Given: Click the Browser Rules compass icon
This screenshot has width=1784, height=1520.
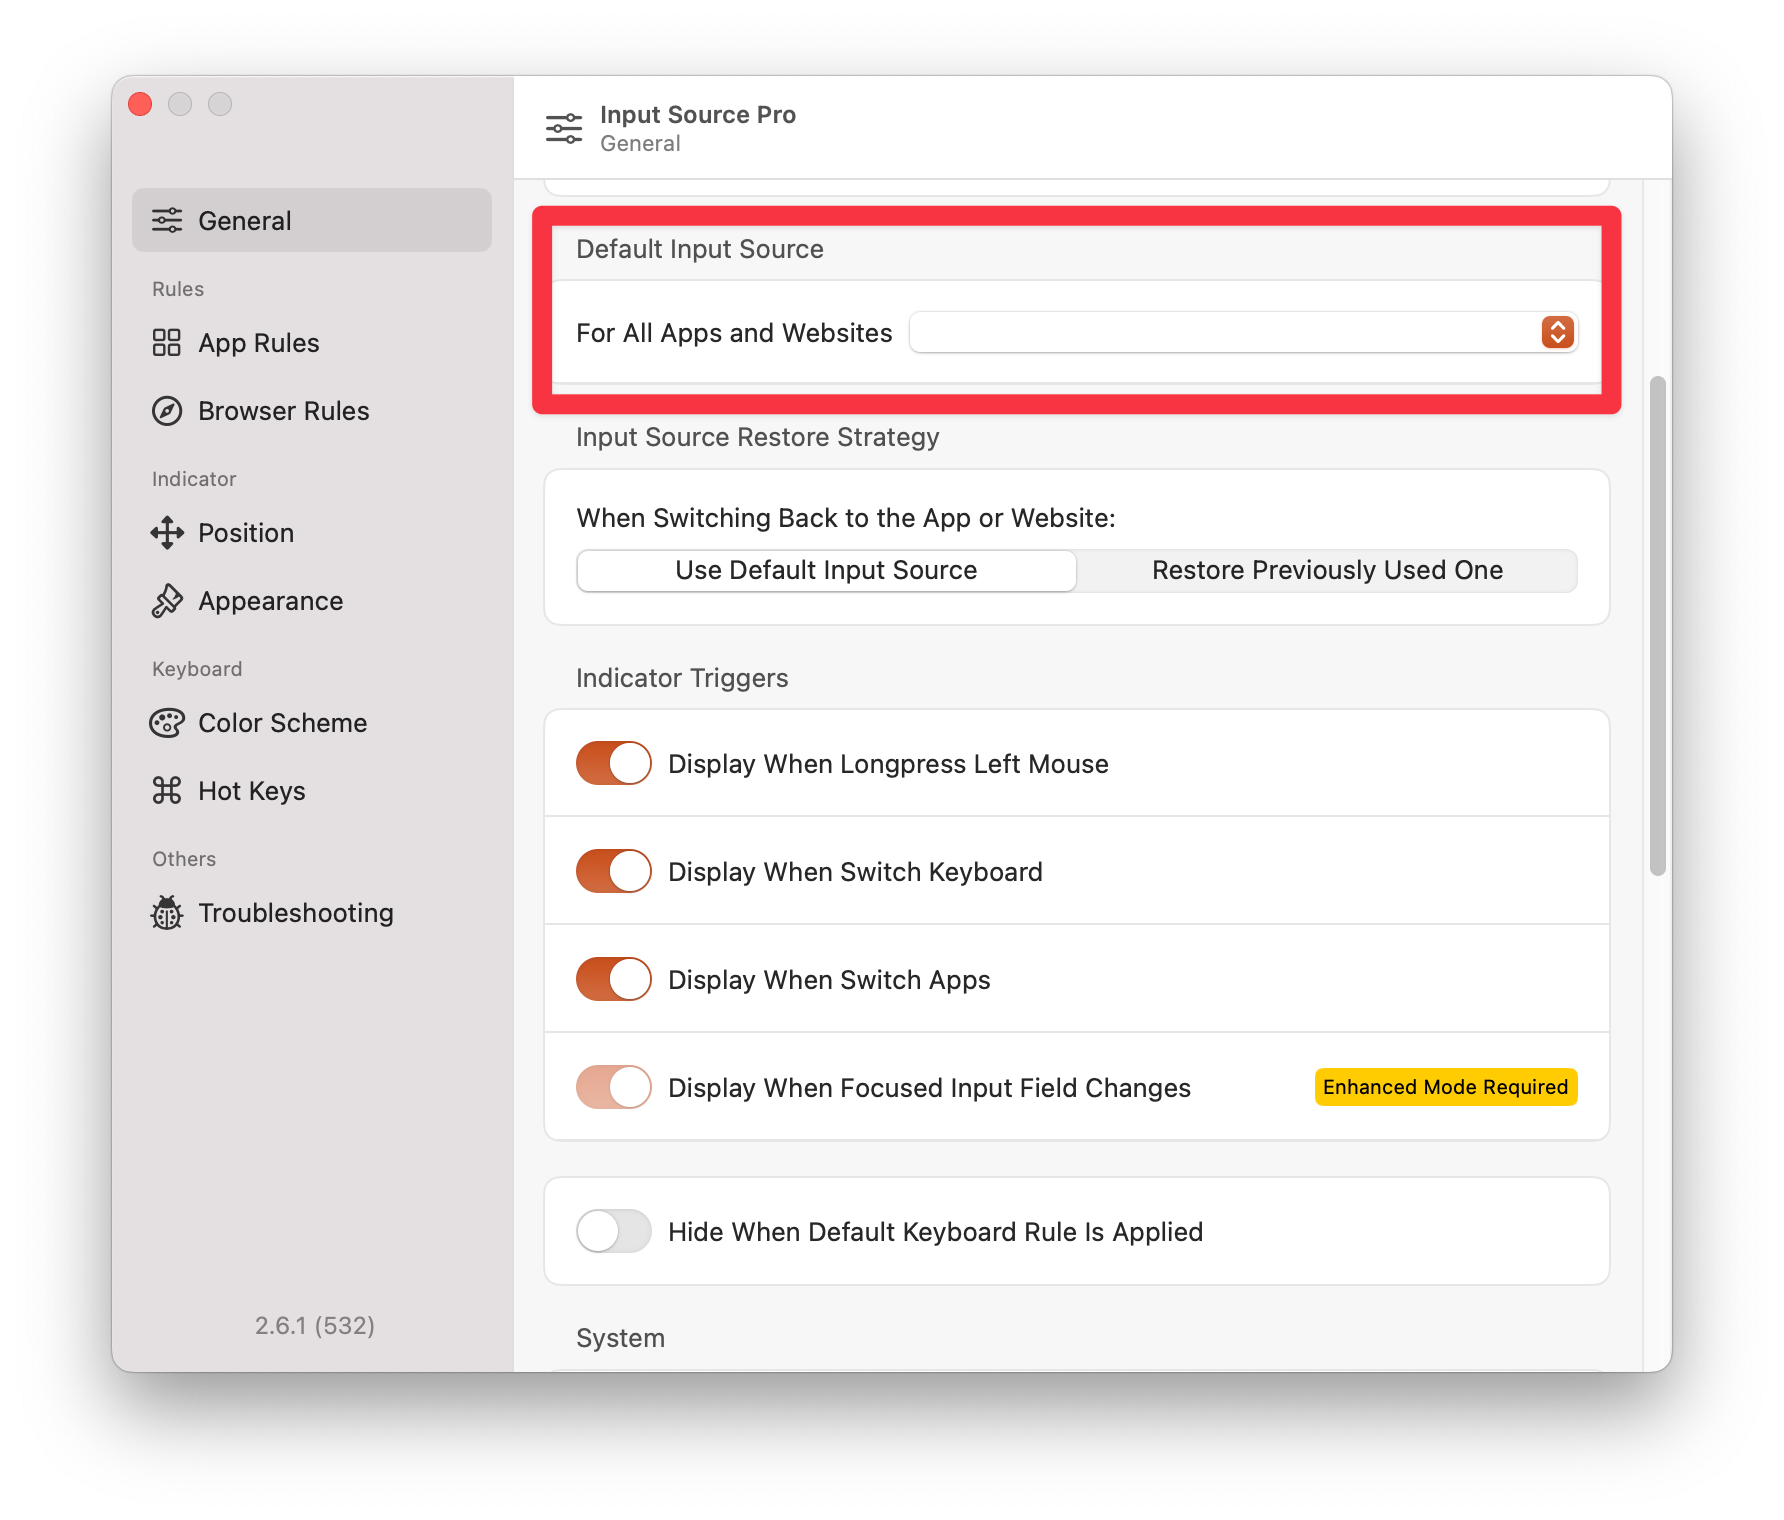Looking at the screenshot, I should 167,411.
